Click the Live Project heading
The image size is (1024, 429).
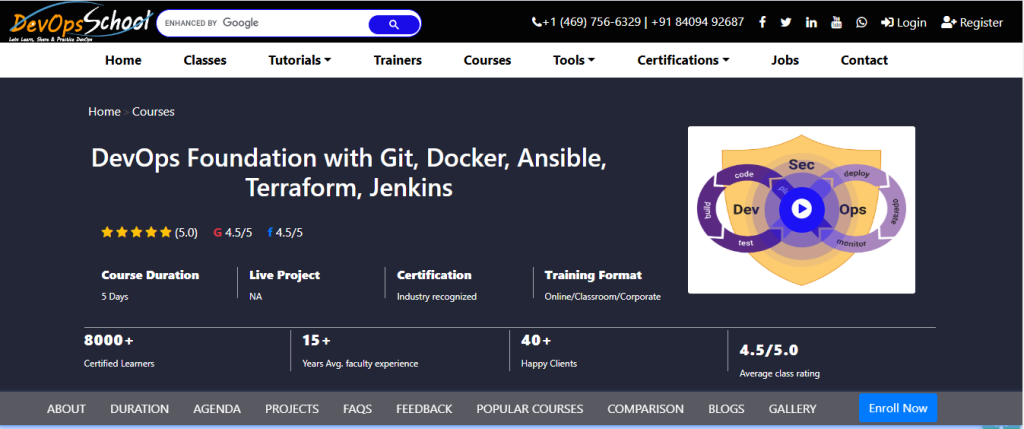(285, 275)
